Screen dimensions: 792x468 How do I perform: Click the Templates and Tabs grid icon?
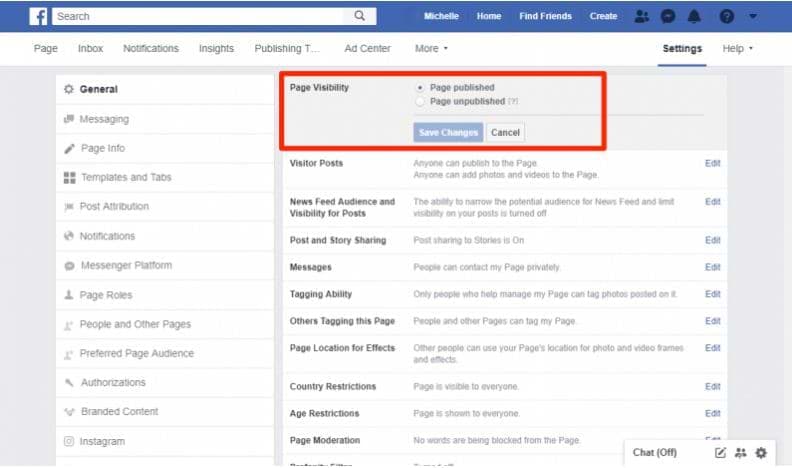(x=69, y=178)
